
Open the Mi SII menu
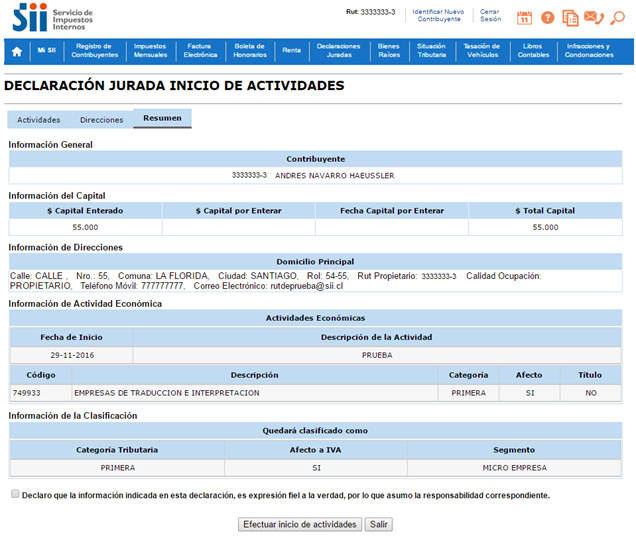46,50
